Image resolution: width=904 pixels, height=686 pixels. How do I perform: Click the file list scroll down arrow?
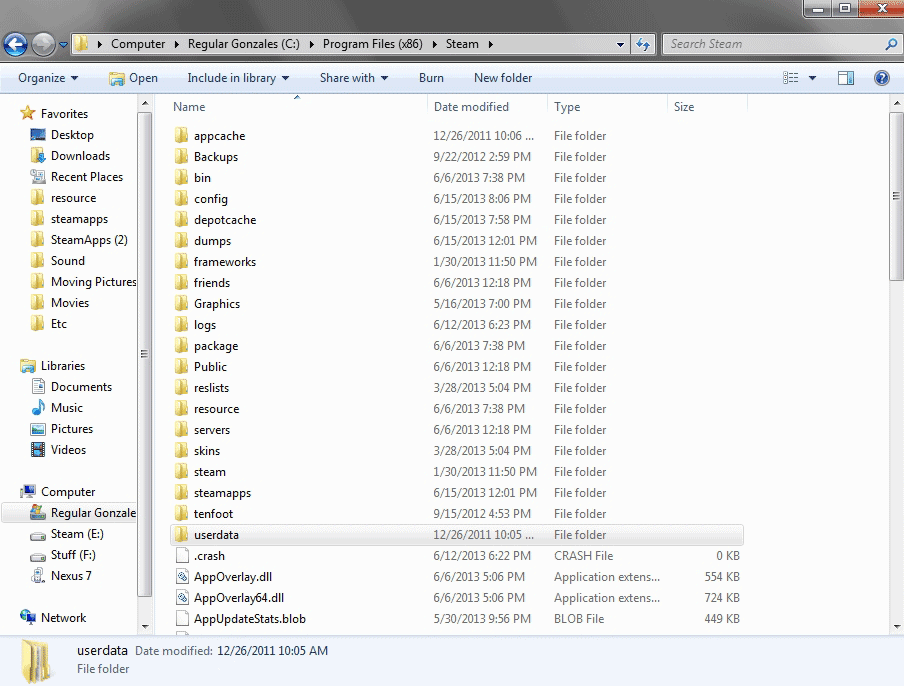896,626
